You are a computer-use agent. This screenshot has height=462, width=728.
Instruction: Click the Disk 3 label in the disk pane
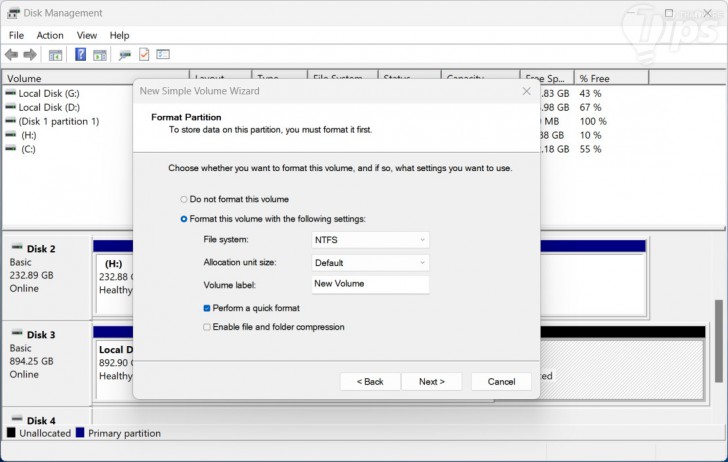pos(41,335)
